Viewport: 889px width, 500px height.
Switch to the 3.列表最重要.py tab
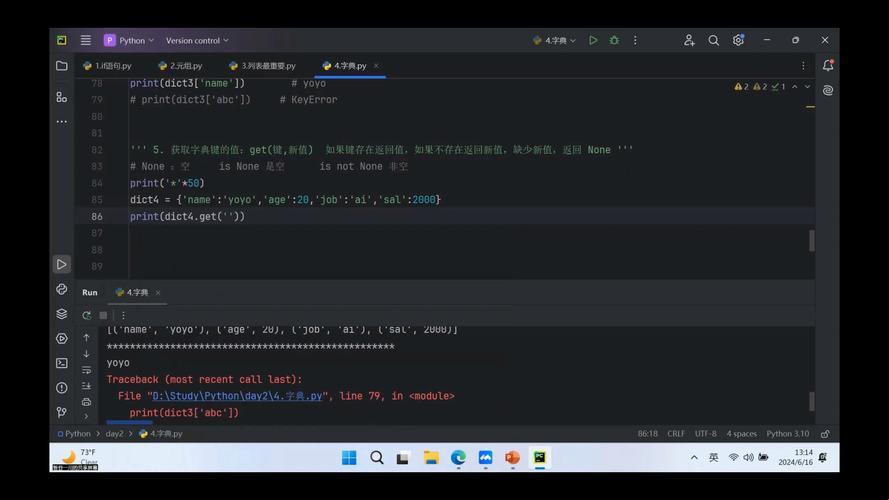point(263,66)
